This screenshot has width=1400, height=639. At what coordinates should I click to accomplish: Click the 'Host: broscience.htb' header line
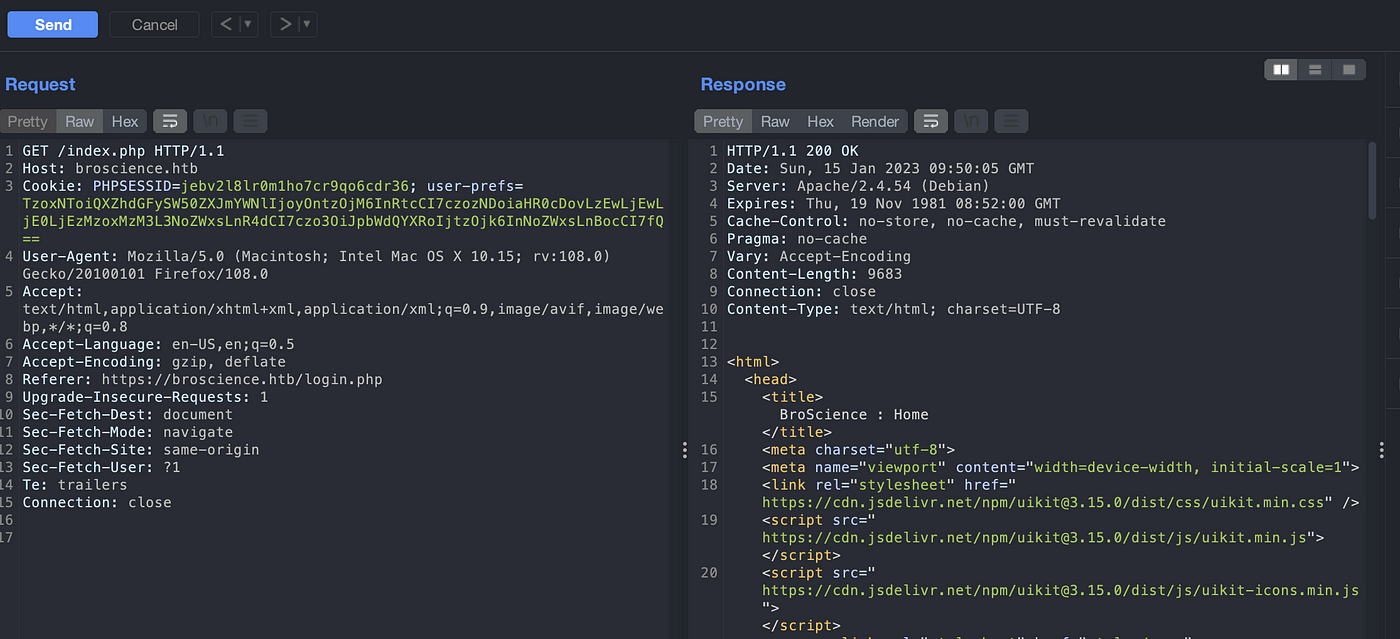click(110, 168)
